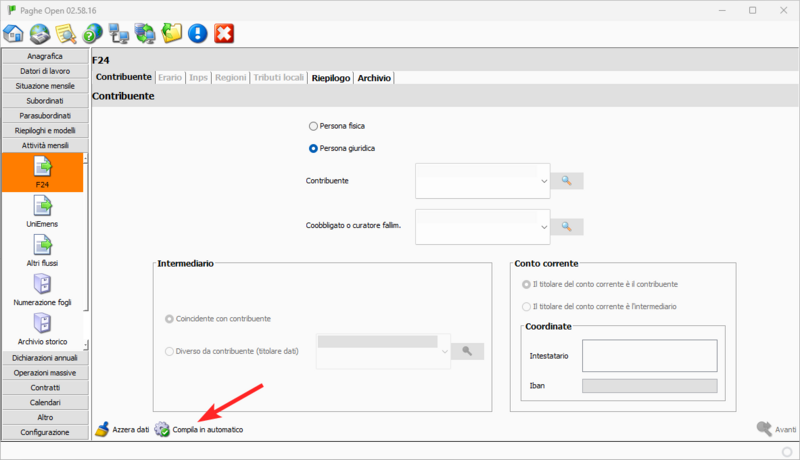Choose Diverso da contribuente radio option

click(x=168, y=351)
